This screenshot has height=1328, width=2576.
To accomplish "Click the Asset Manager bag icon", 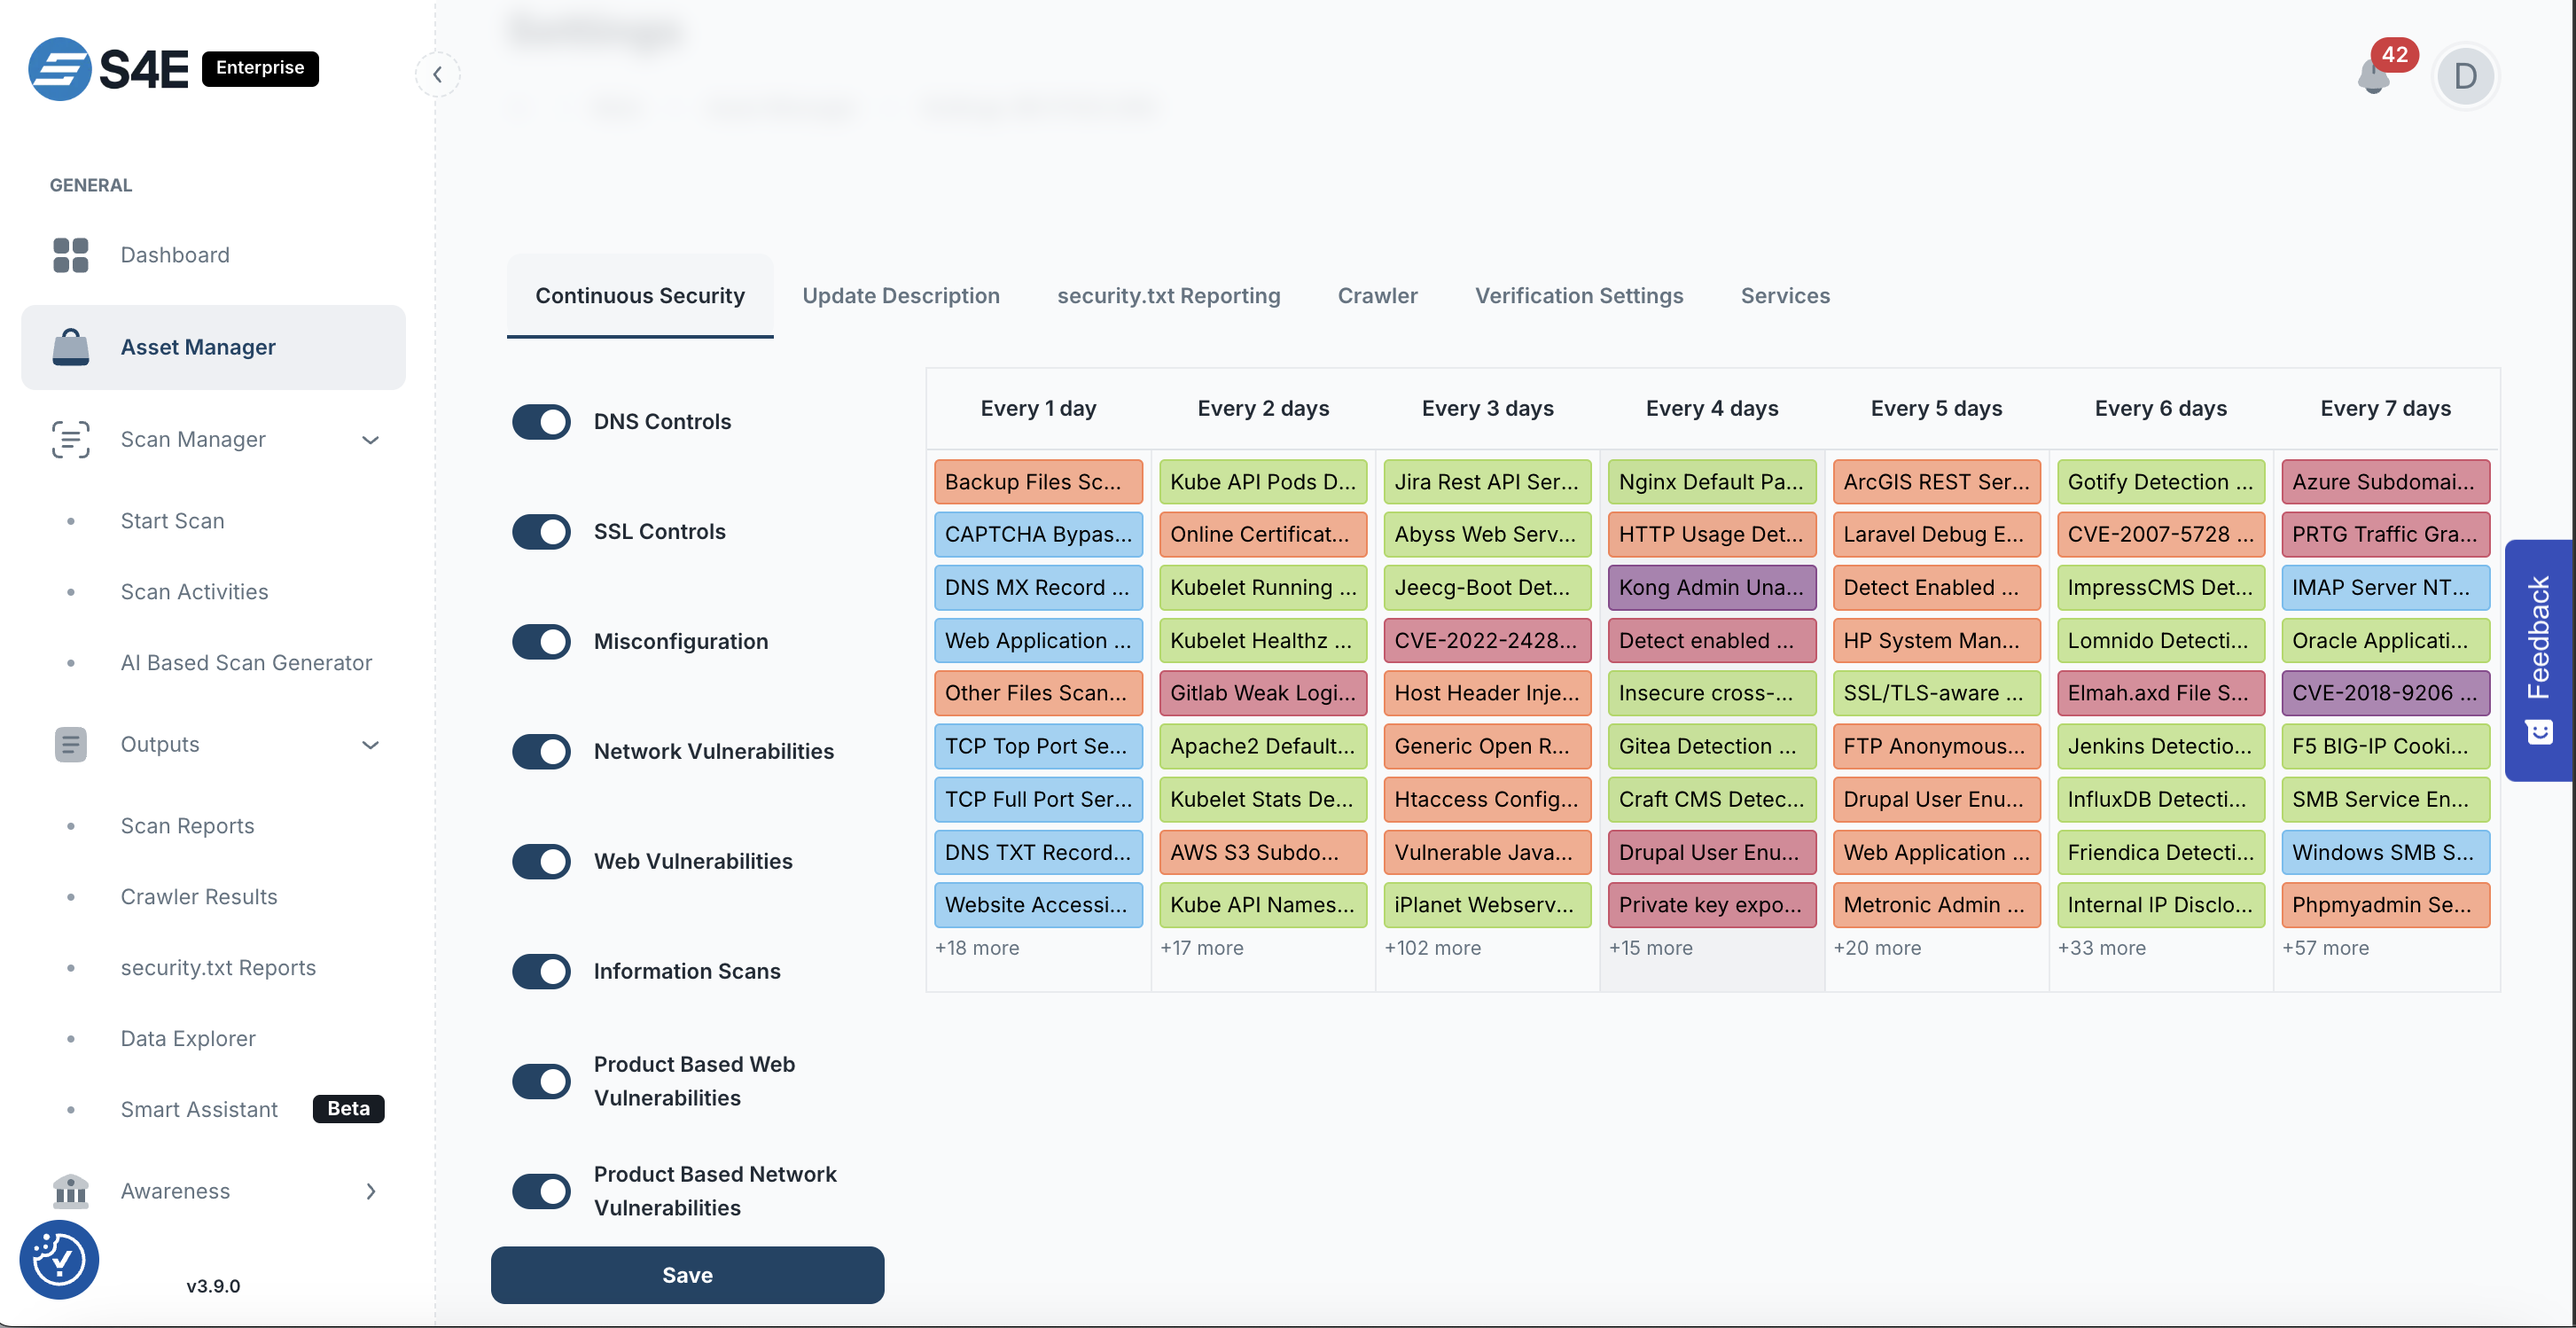I will point(70,347).
